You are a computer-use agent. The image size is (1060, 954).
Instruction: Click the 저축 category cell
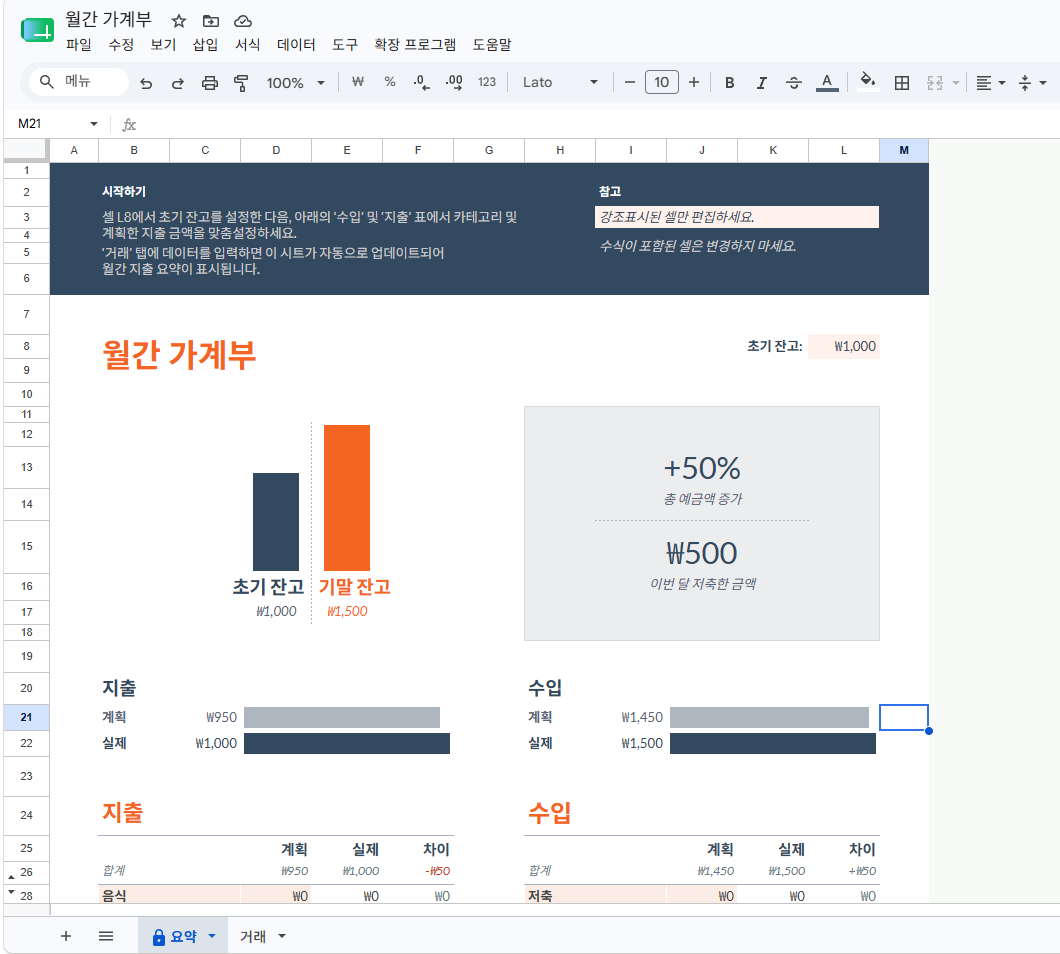click(595, 895)
